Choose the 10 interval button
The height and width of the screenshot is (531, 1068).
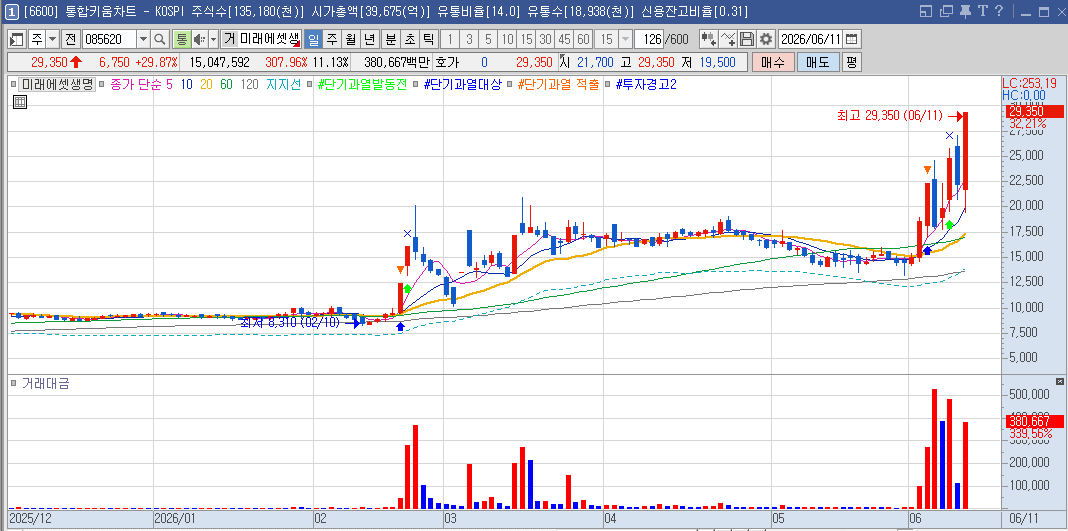[507, 39]
